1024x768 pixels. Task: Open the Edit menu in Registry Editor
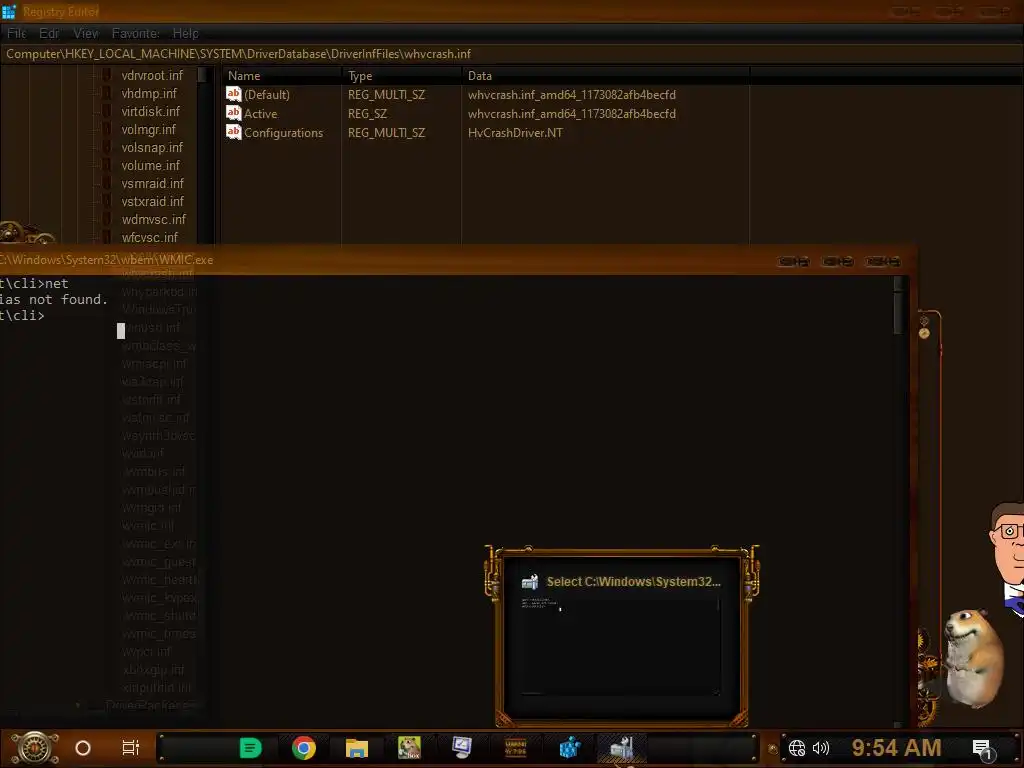point(49,33)
